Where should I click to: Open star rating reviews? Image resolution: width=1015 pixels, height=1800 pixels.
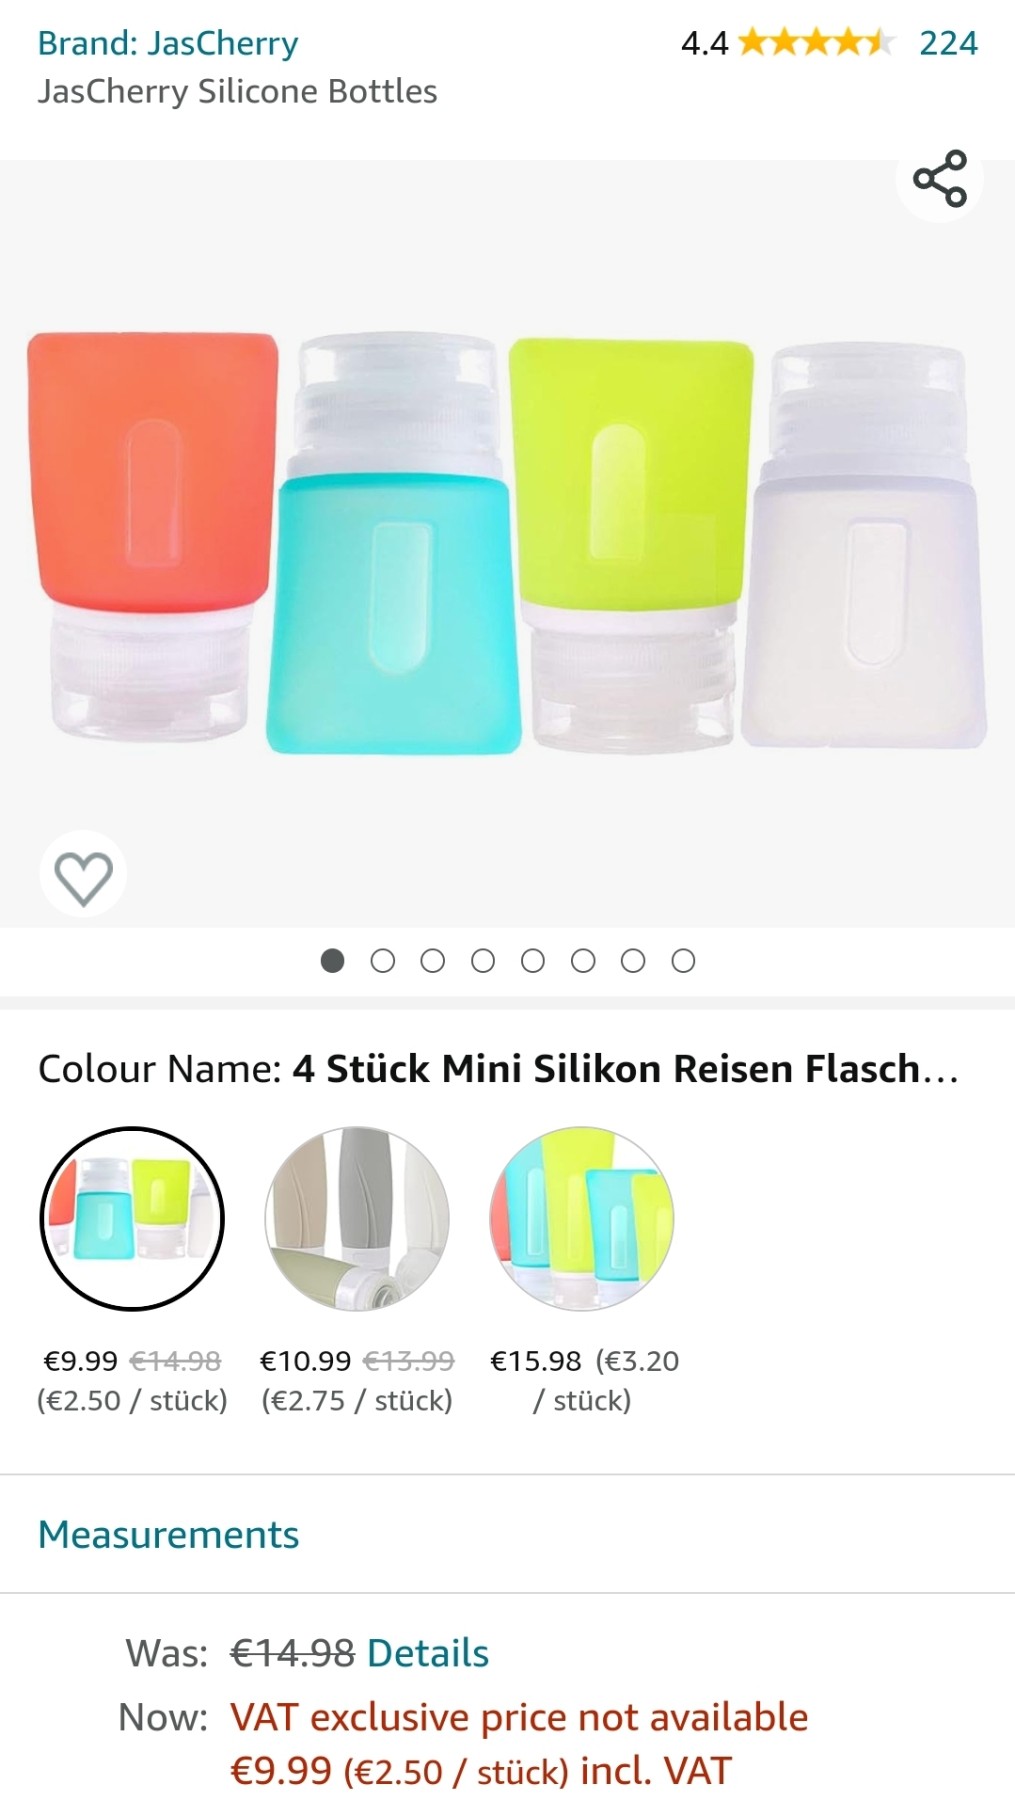tap(816, 43)
